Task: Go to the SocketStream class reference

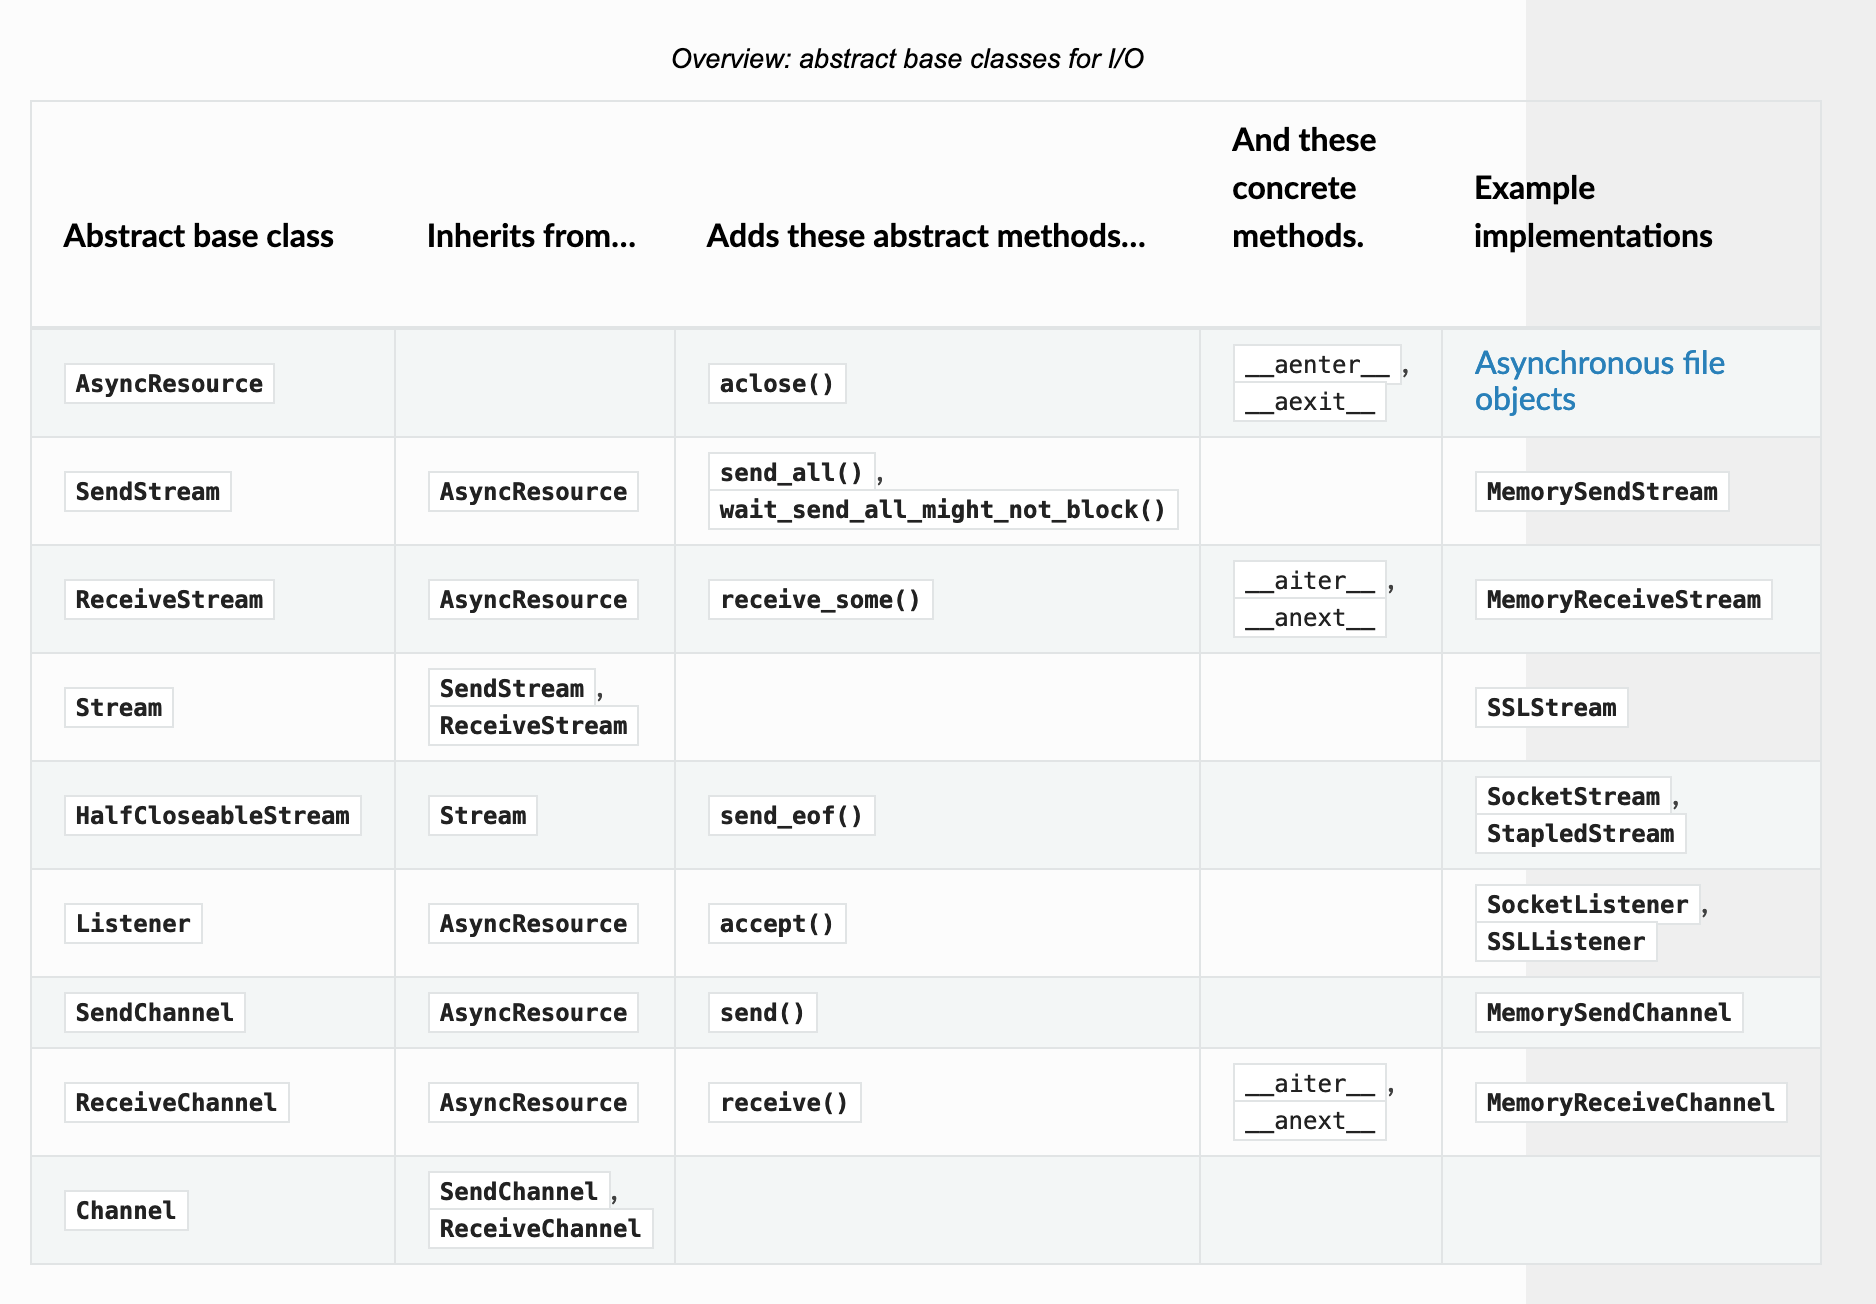Action: tap(1572, 797)
